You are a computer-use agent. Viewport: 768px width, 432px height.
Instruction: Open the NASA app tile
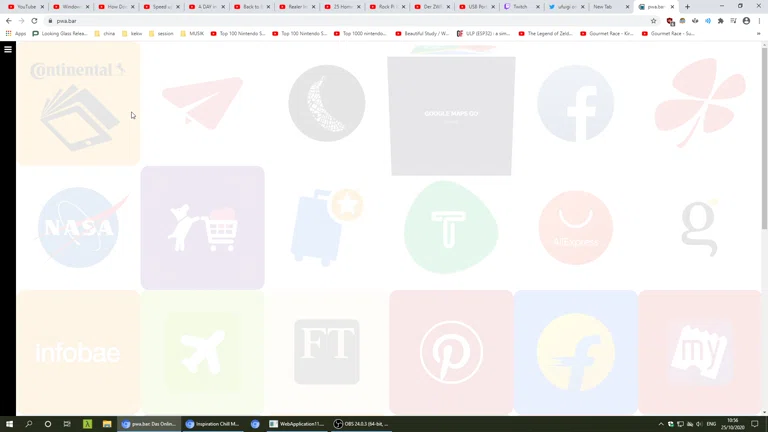(x=78, y=227)
